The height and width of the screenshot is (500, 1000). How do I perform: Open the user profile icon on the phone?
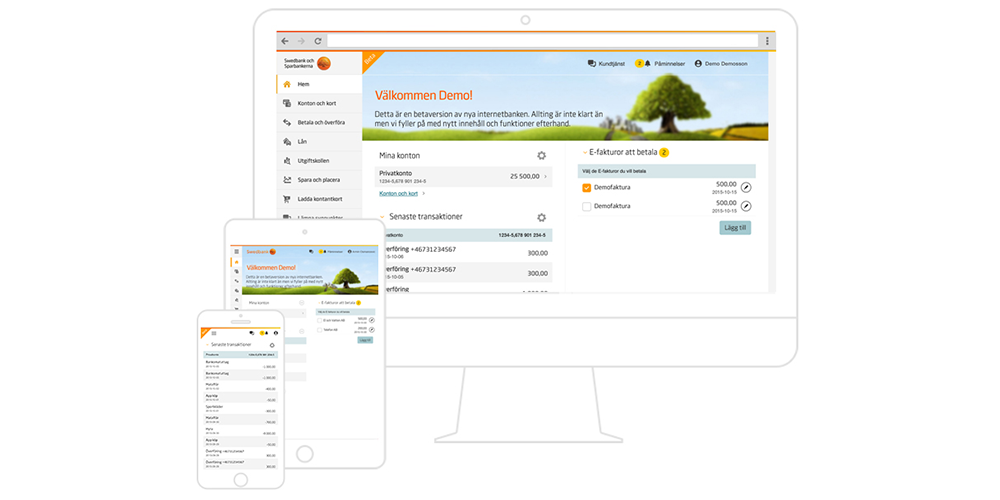tap(276, 333)
